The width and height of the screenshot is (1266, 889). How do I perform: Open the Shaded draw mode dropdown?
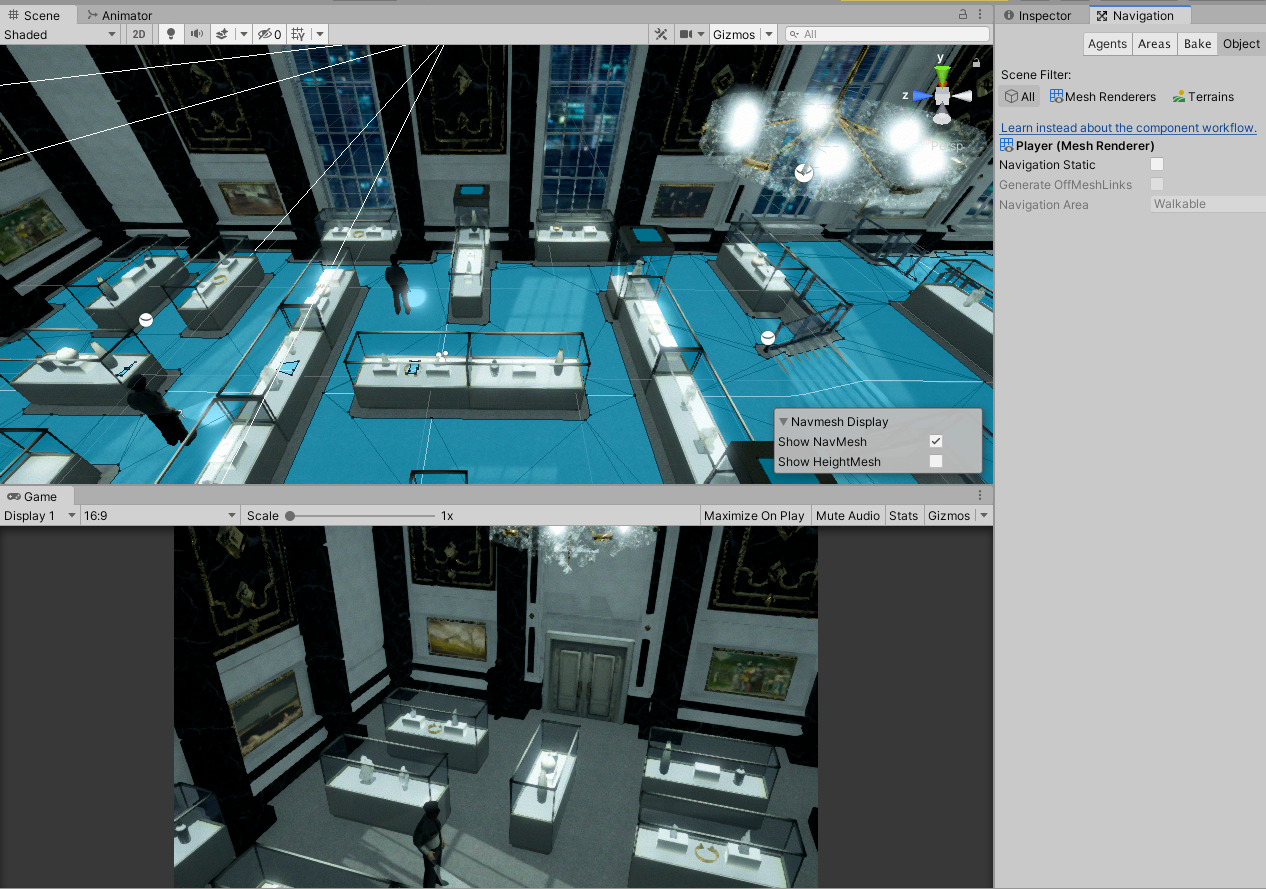[60, 34]
